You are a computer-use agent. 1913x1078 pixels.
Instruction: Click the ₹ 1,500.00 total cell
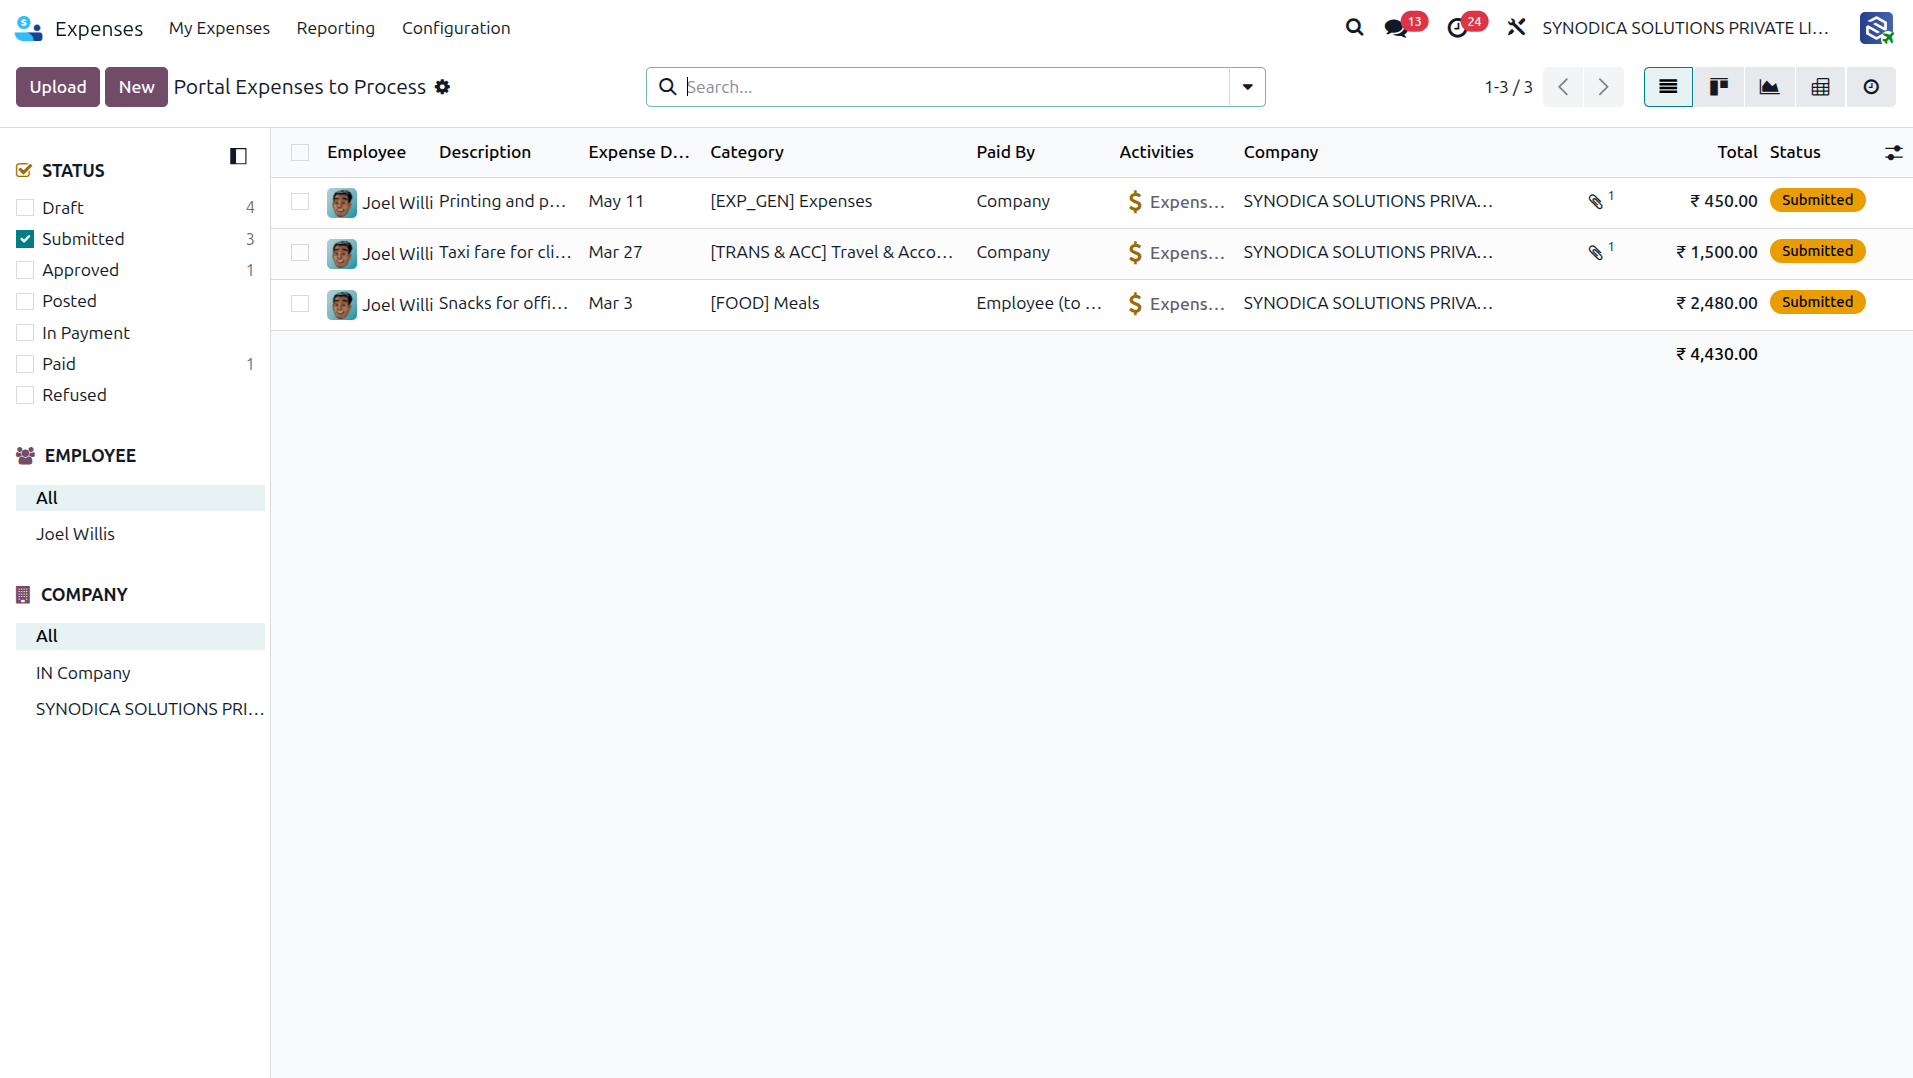(1716, 252)
